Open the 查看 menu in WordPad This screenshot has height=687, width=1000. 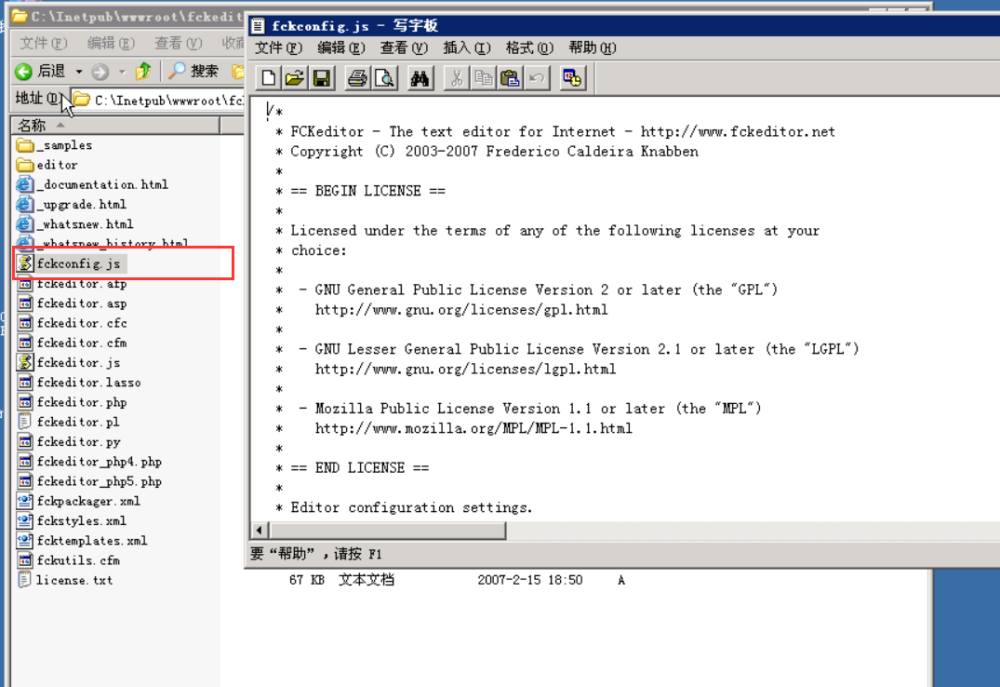404,48
